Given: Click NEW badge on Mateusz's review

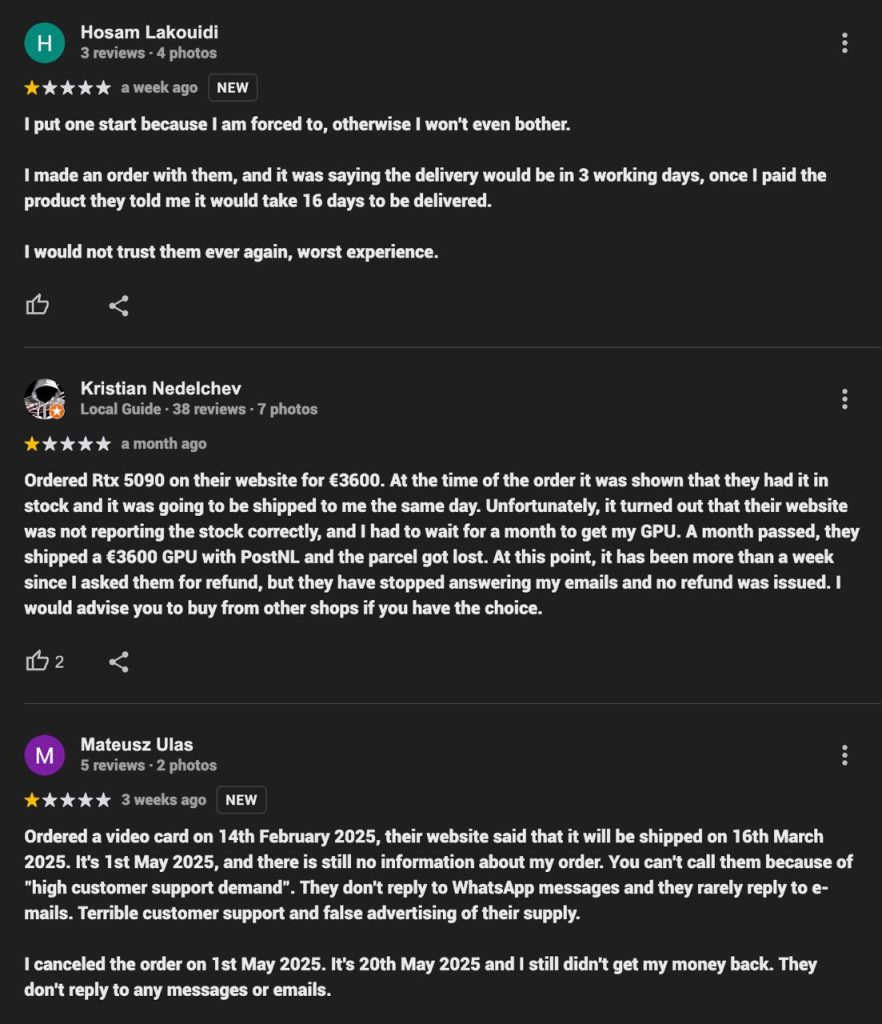Looking at the screenshot, I should point(241,800).
